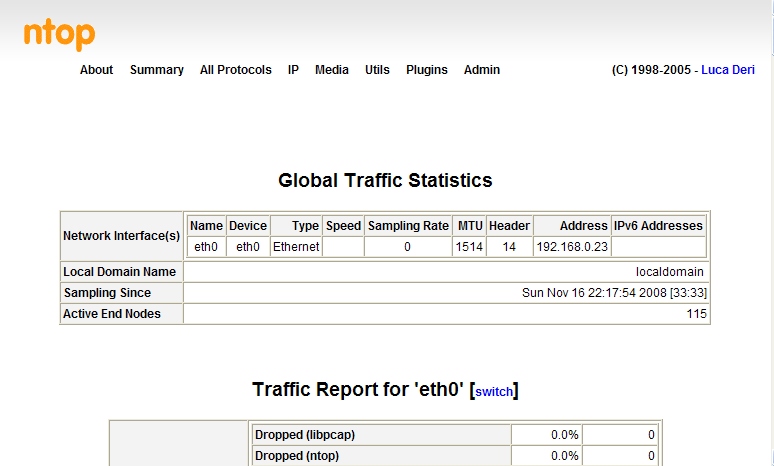Click the Sampling Rate column header
774x466 pixels.
pos(407,226)
